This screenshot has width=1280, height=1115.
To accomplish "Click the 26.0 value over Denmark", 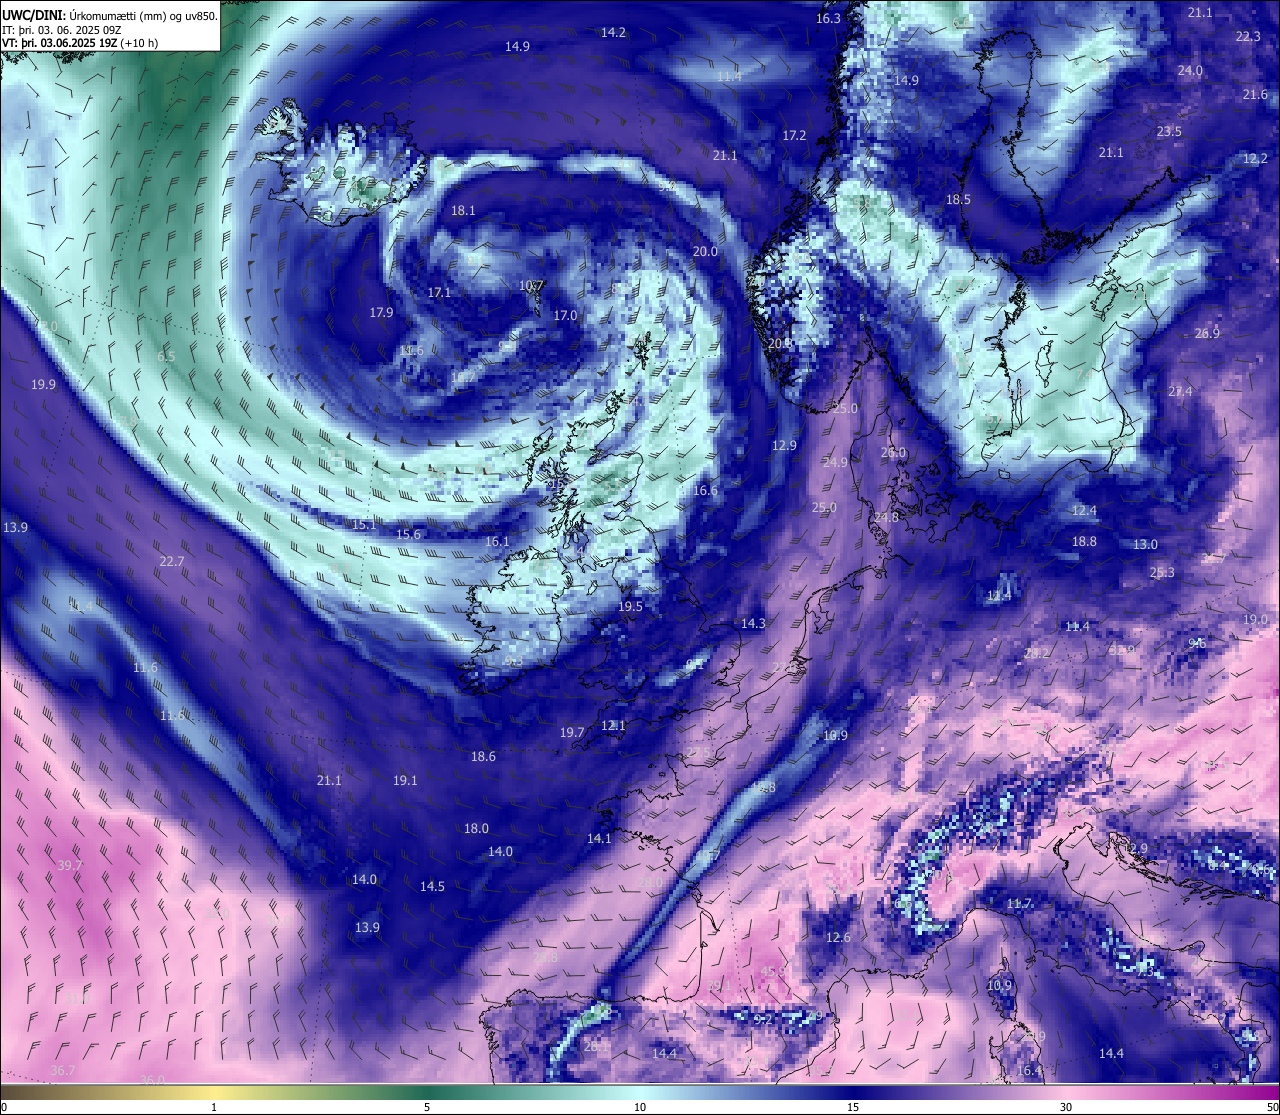I will (892, 452).
